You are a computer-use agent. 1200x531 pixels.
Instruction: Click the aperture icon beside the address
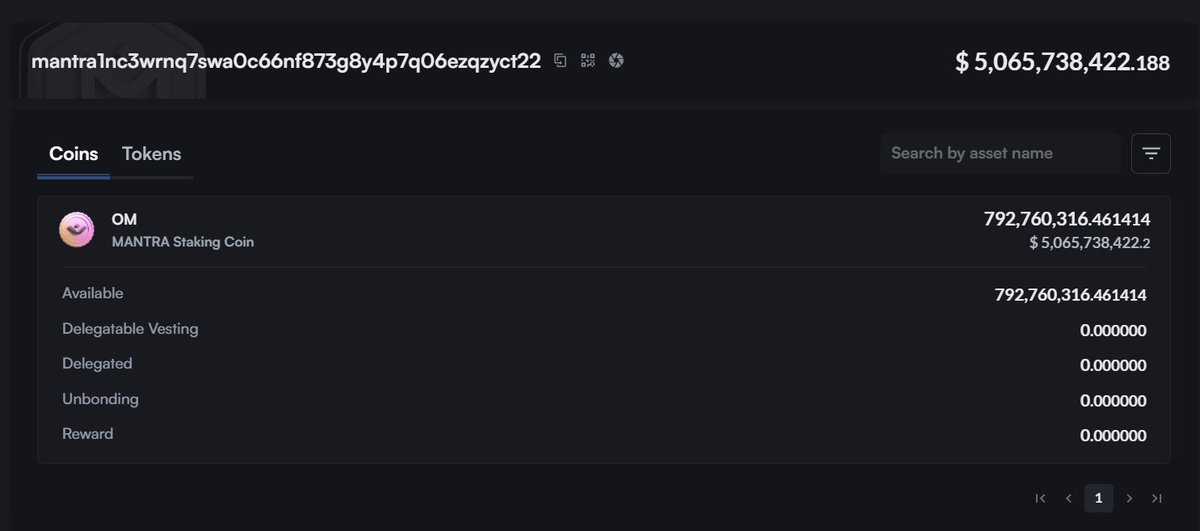pyautogui.click(x=616, y=61)
